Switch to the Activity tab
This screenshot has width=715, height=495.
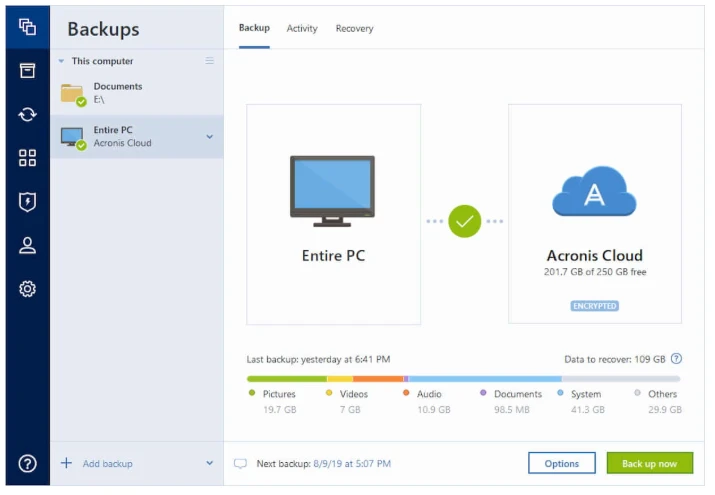[x=302, y=28]
